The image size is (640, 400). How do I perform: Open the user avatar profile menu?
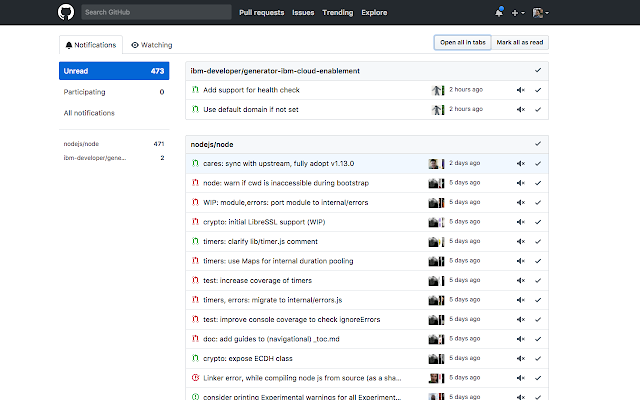tap(541, 13)
